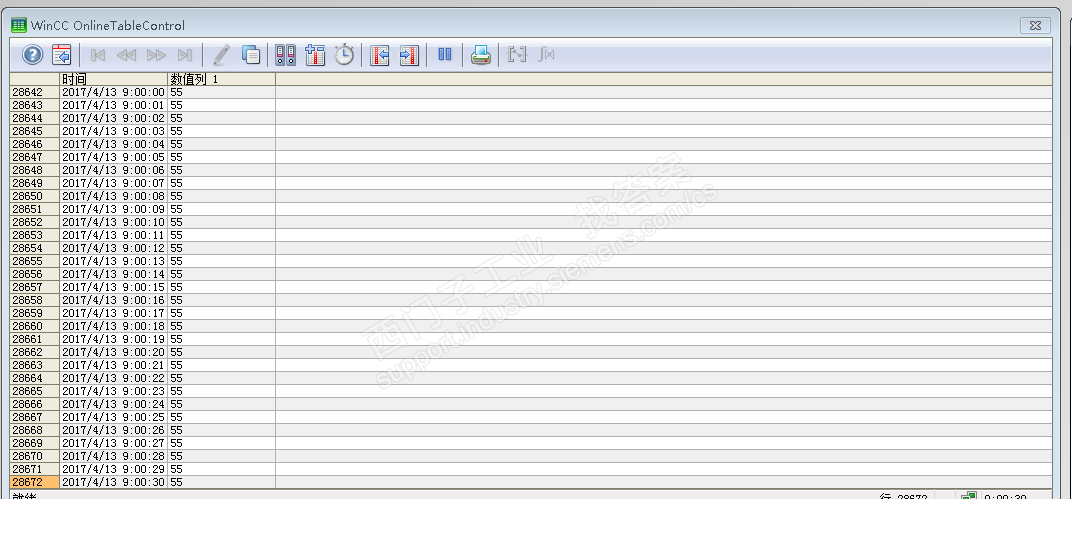Screen dimensions: 1072x540
Task: Go to next data record
Action: pos(156,55)
